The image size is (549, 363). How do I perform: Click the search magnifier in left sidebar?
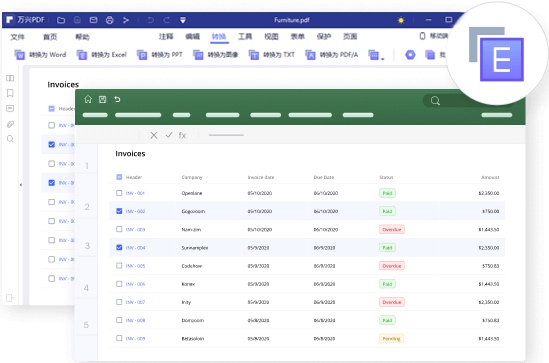click(10, 139)
